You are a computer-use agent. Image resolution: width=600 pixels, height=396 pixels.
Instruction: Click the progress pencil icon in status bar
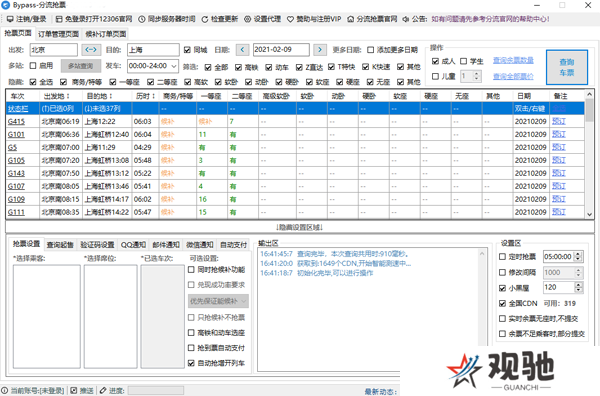click(103, 391)
